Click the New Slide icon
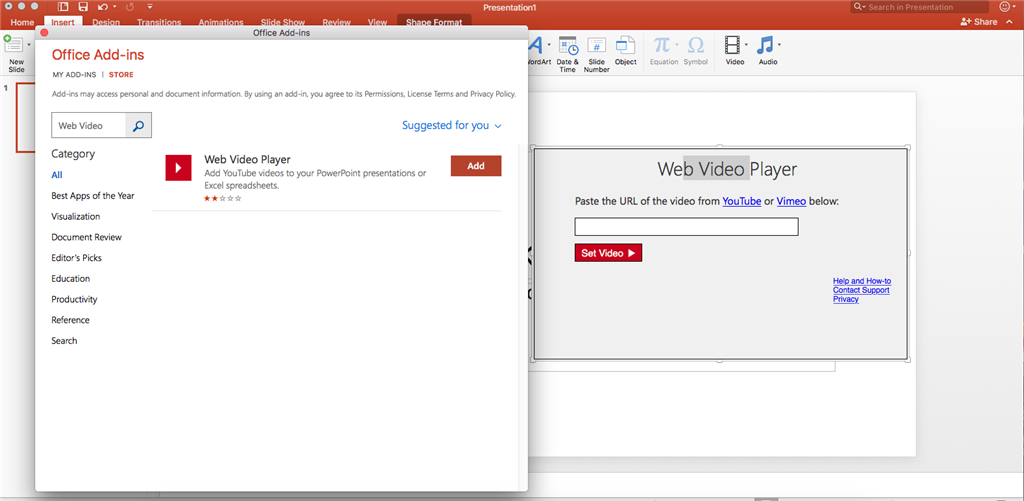Image resolution: width=1024 pixels, height=501 pixels. click(x=13, y=45)
